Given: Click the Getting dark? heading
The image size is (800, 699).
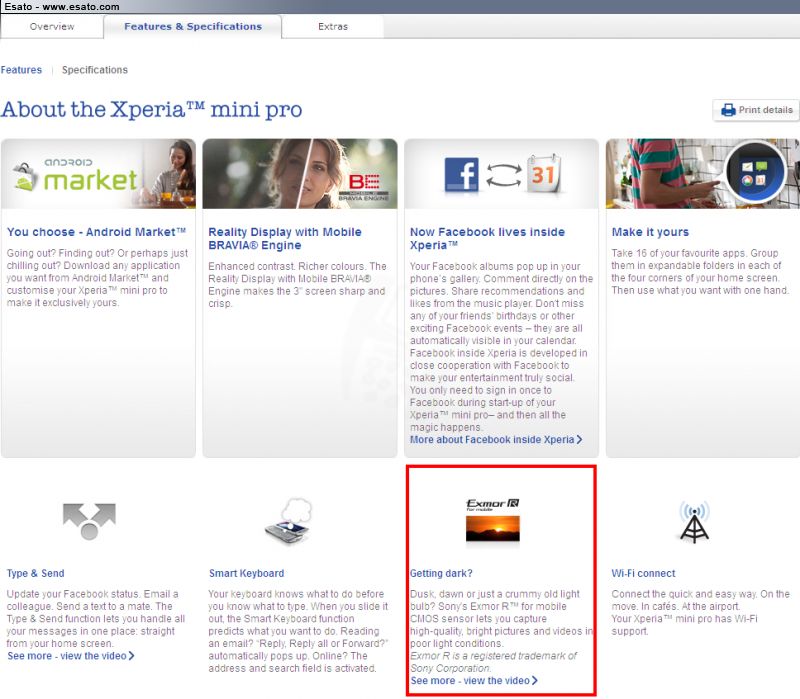Looking at the screenshot, I should pos(441,573).
